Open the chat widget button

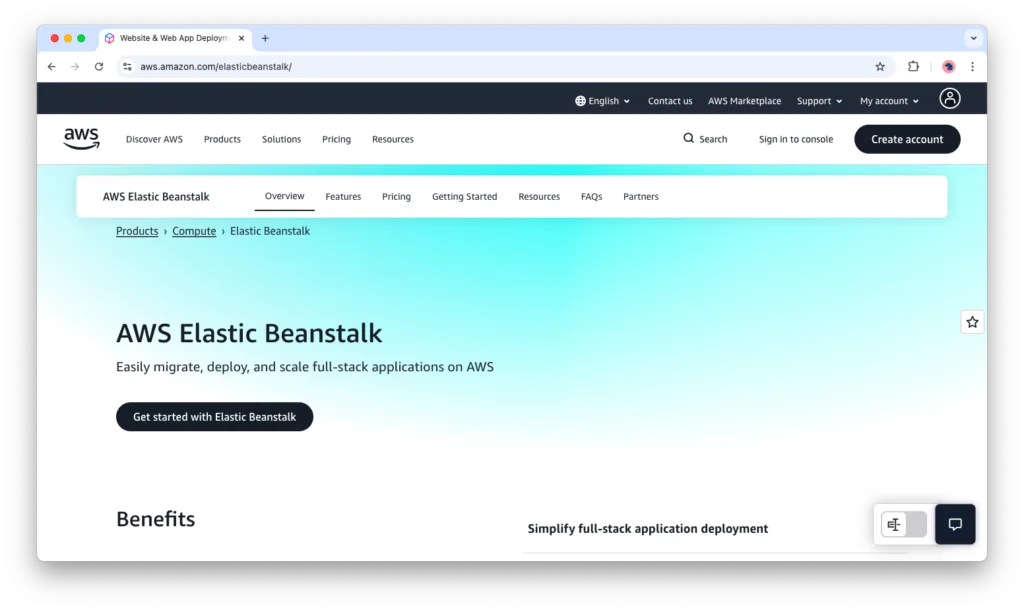(955, 524)
